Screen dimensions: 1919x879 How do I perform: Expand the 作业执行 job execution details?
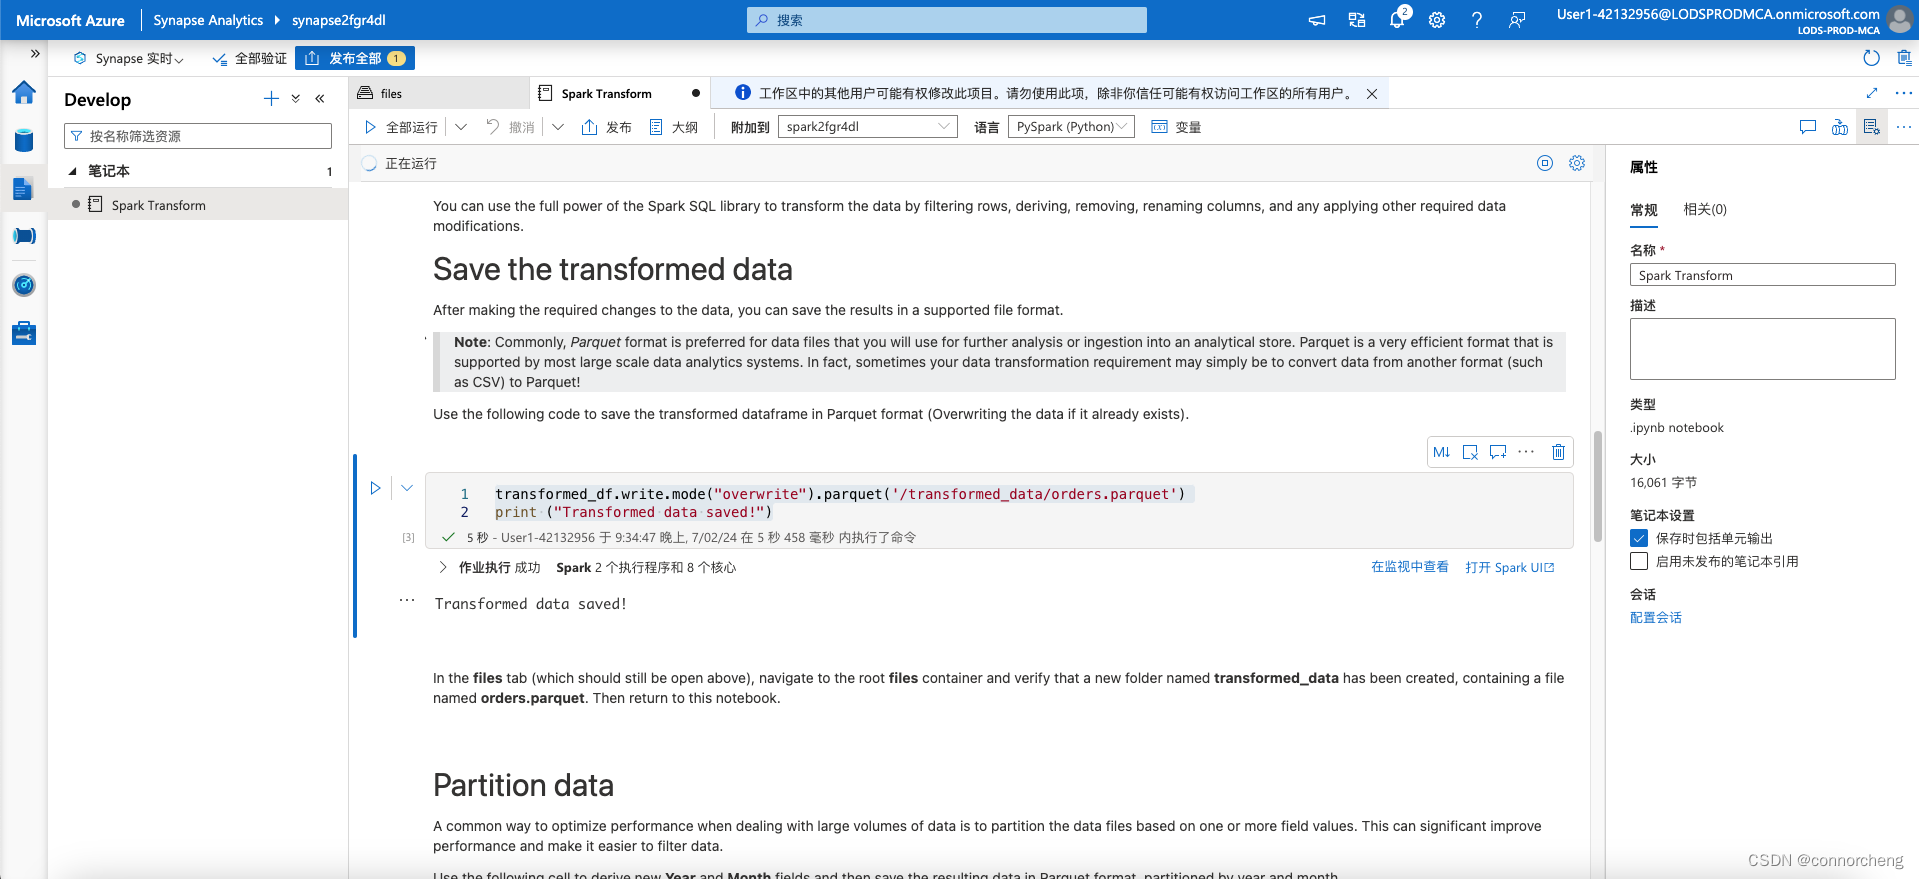[x=443, y=567]
